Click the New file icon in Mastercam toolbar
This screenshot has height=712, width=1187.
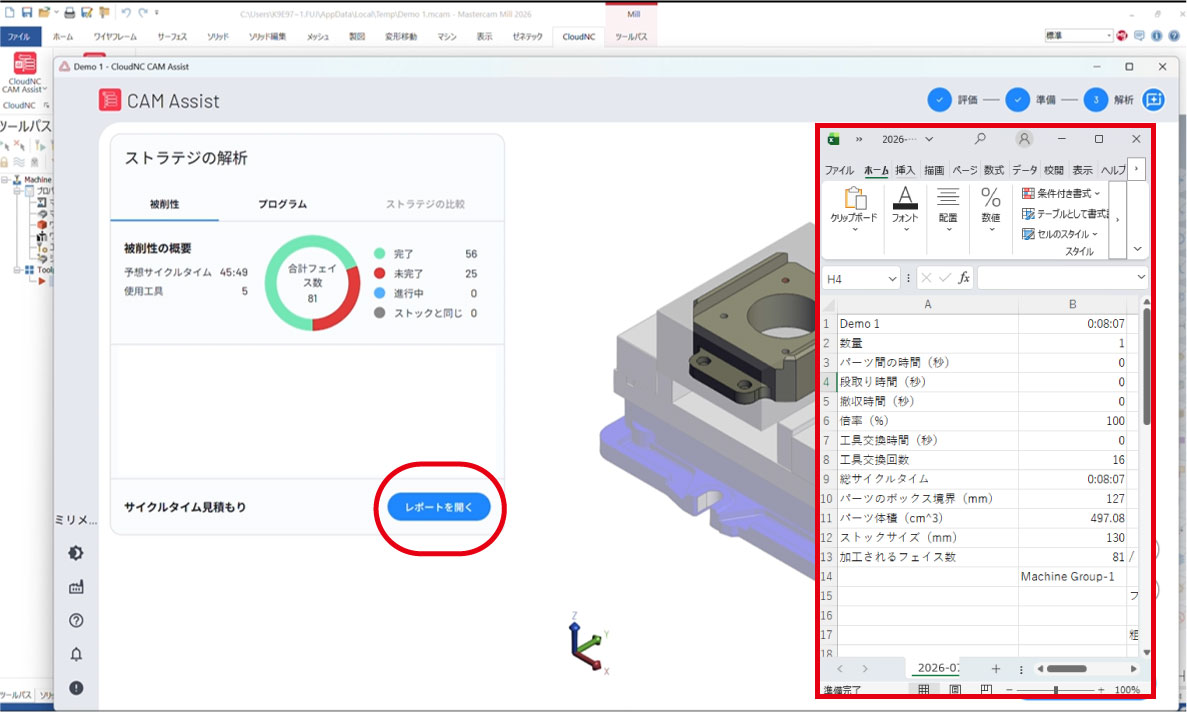(x=10, y=12)
